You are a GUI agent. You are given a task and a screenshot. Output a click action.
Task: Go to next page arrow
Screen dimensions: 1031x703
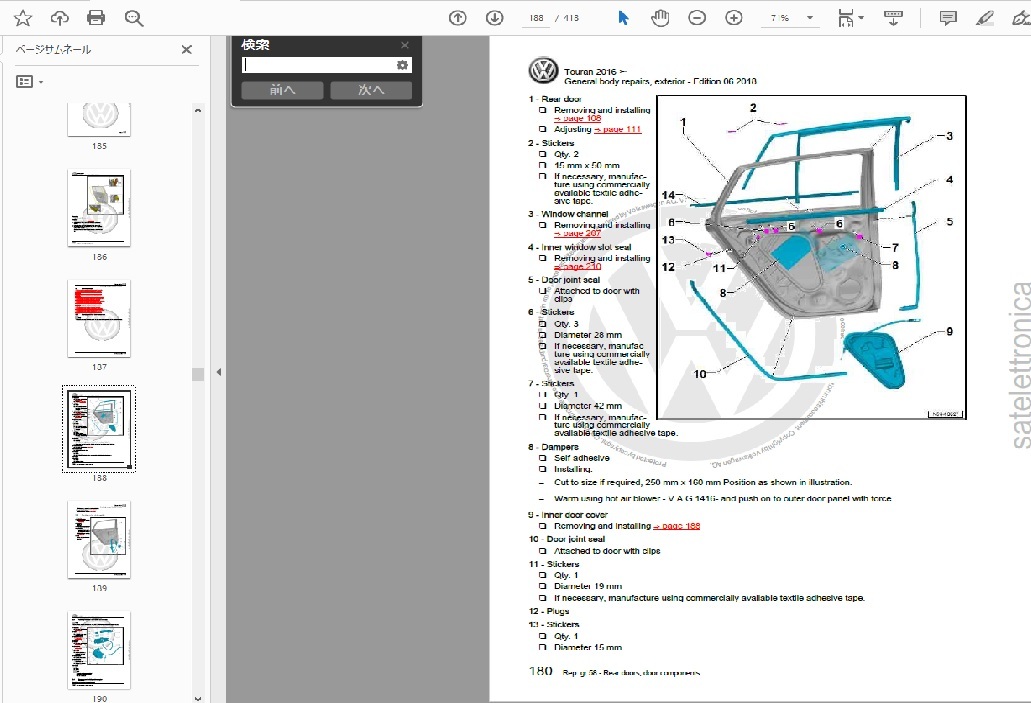494,18
